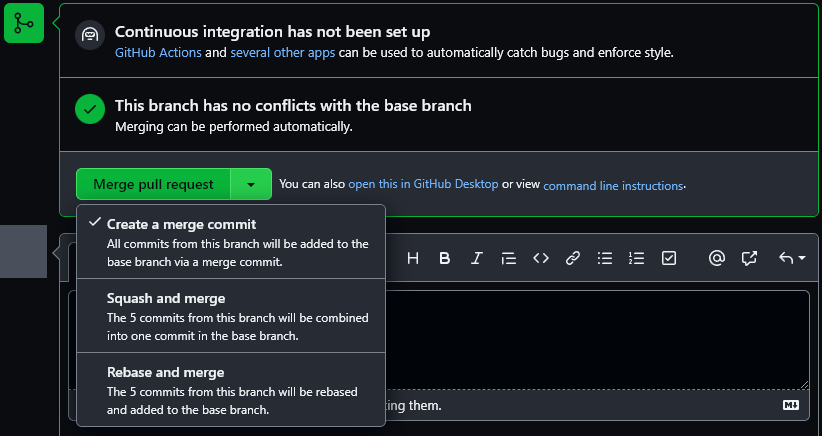Click the text area resize handle corner
Screen dimensions: 822x436
click(805, 385)
